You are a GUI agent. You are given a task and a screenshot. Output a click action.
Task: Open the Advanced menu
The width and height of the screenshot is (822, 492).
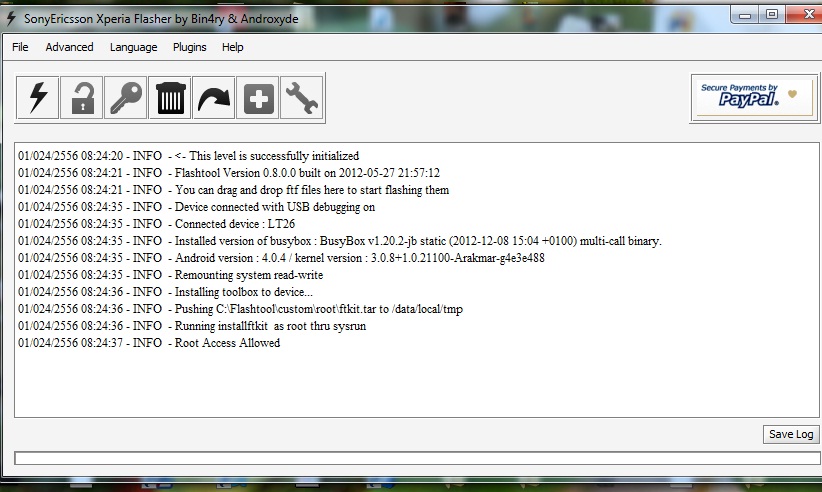coord(69,47)
